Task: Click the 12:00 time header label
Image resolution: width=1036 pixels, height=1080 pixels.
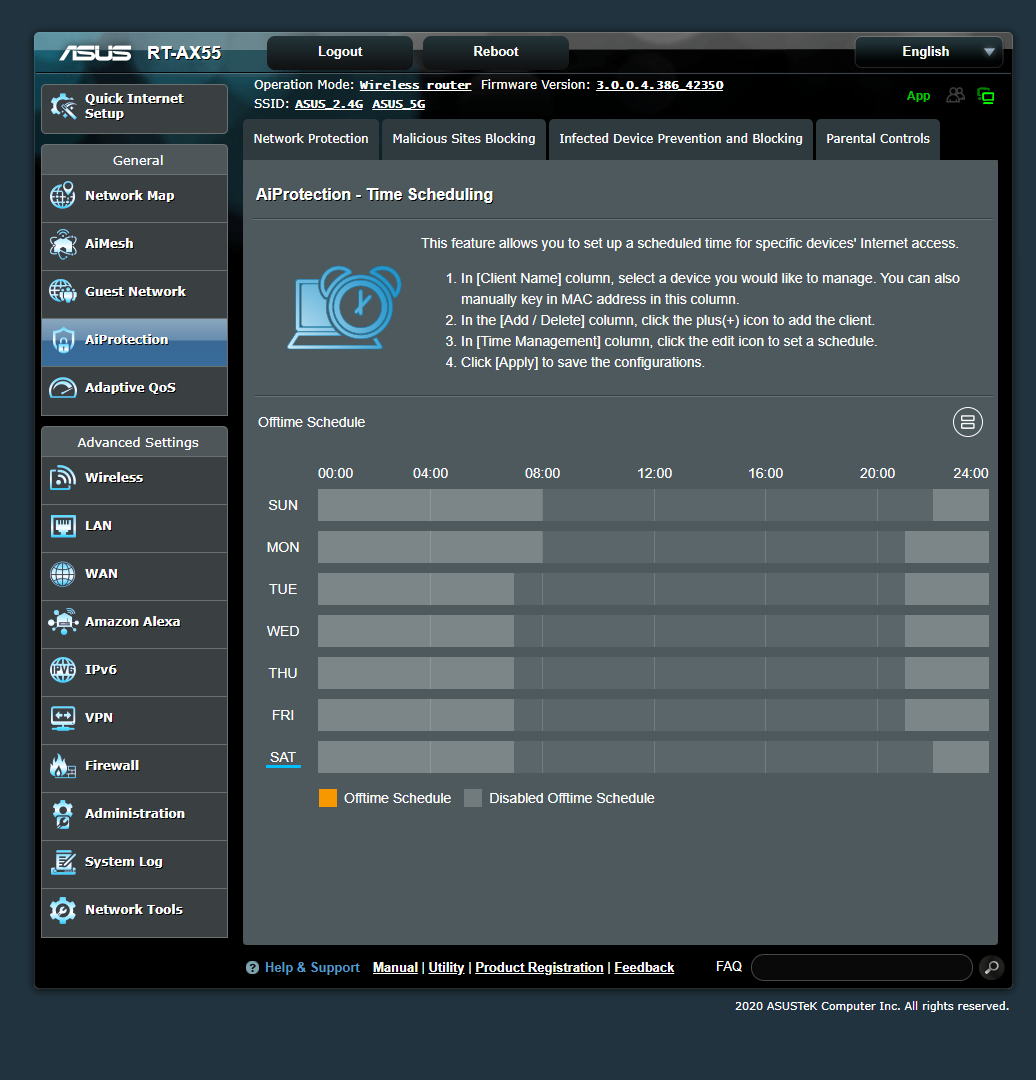Action: [x=654, y=473]
